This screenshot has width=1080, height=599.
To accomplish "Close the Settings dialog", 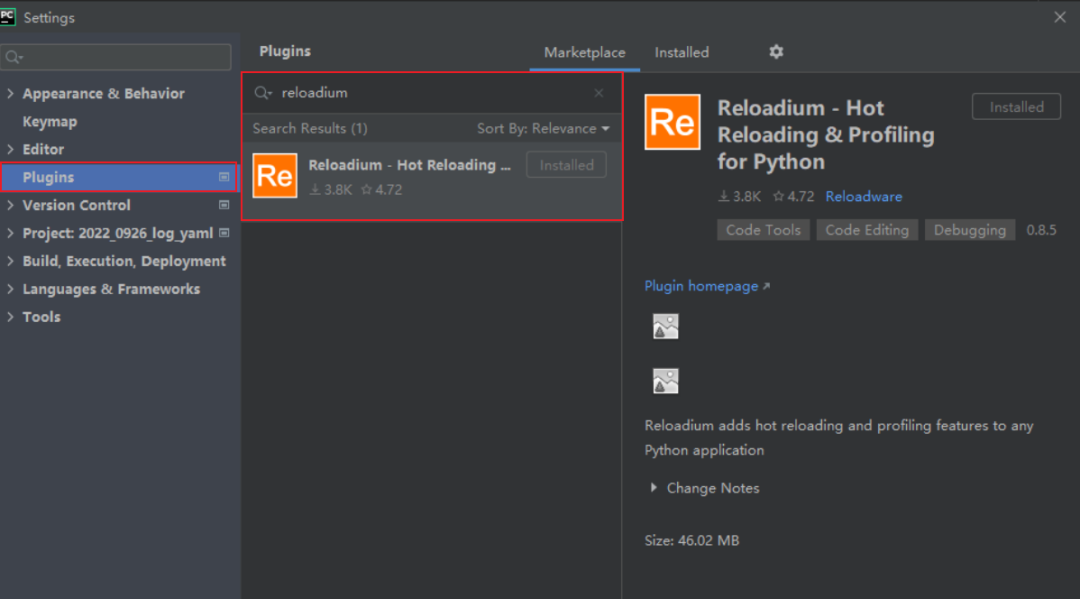I will point(1059,17).
